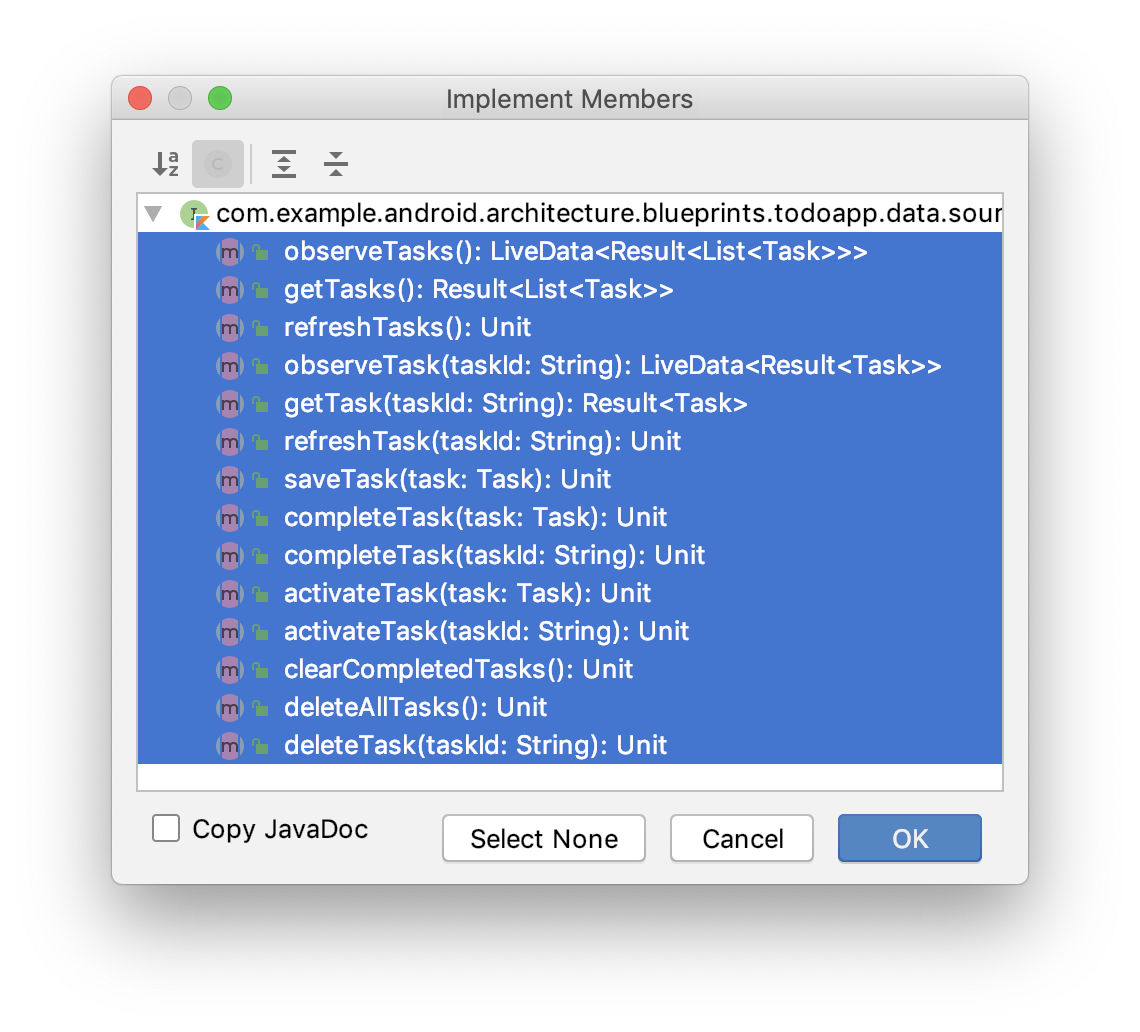
Task: Enable the Copy JavaDoc checkbox
Action: pos(166,829)
